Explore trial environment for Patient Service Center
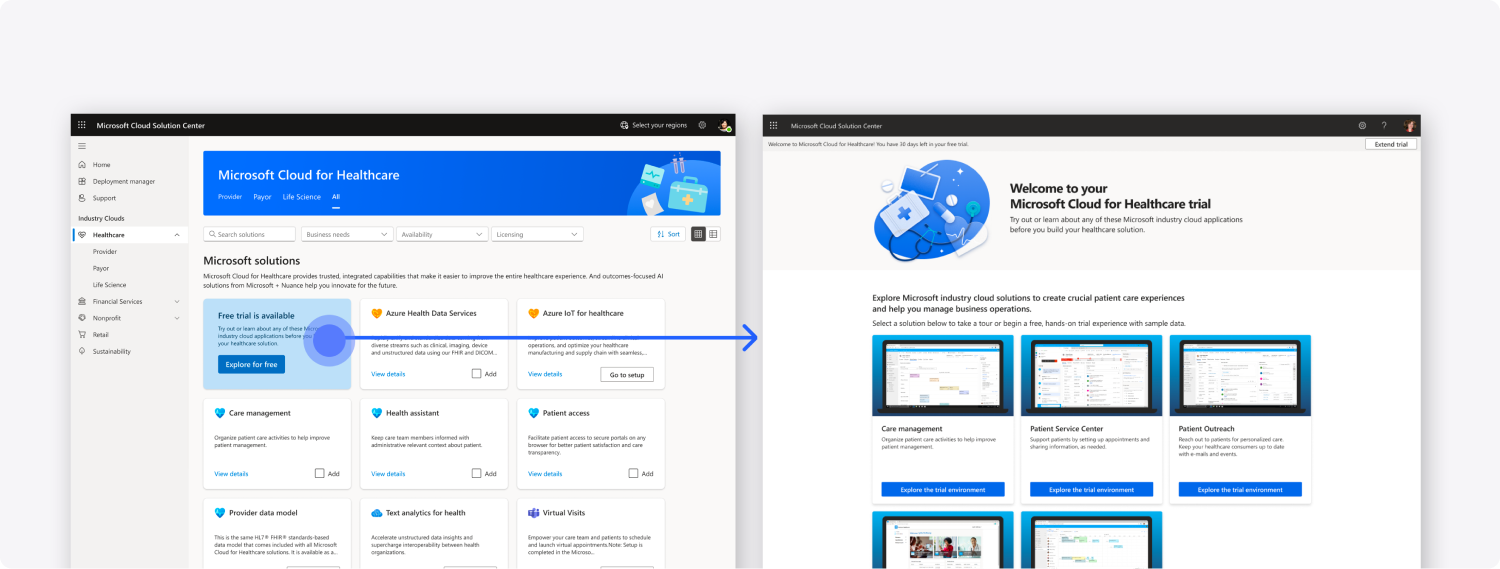The image size is (1500, 569). (1091, 490)
